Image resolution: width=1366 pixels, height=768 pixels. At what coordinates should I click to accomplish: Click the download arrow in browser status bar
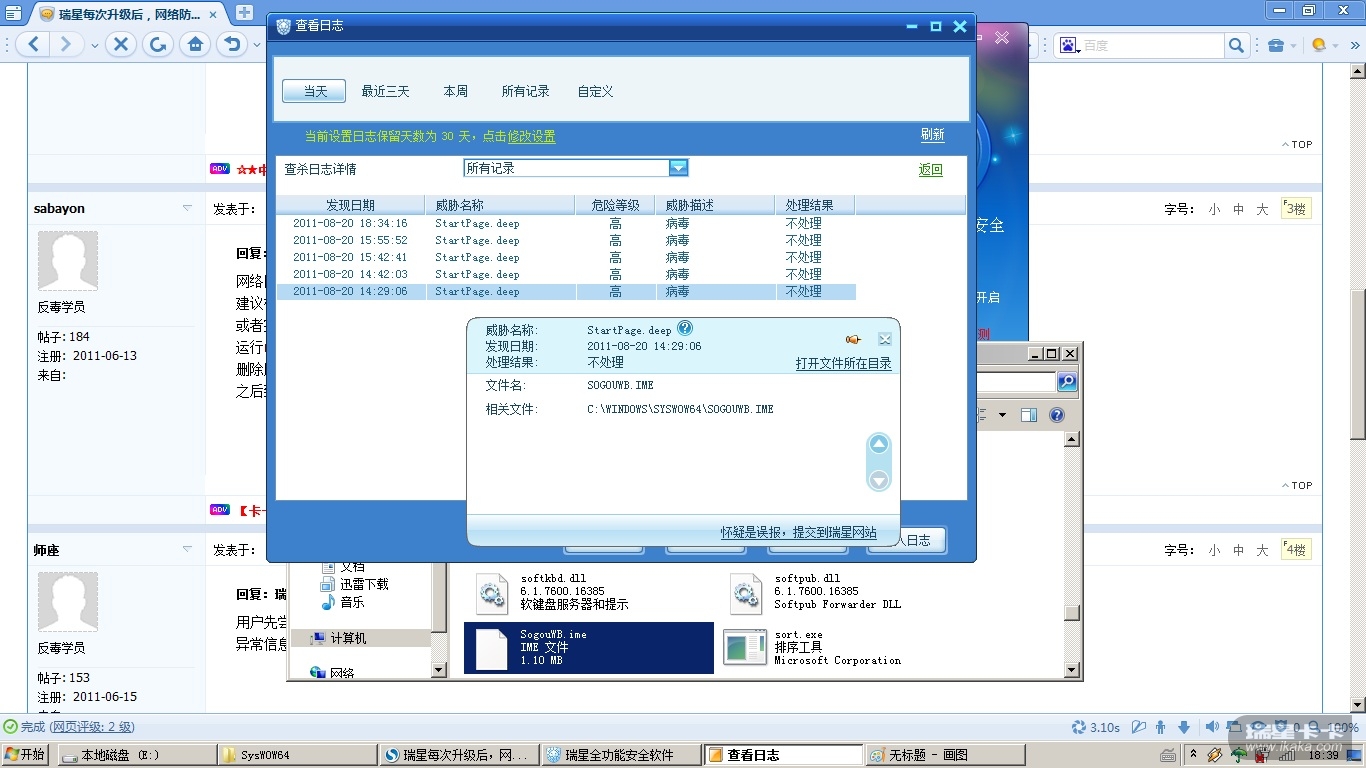coord(1185,727)
